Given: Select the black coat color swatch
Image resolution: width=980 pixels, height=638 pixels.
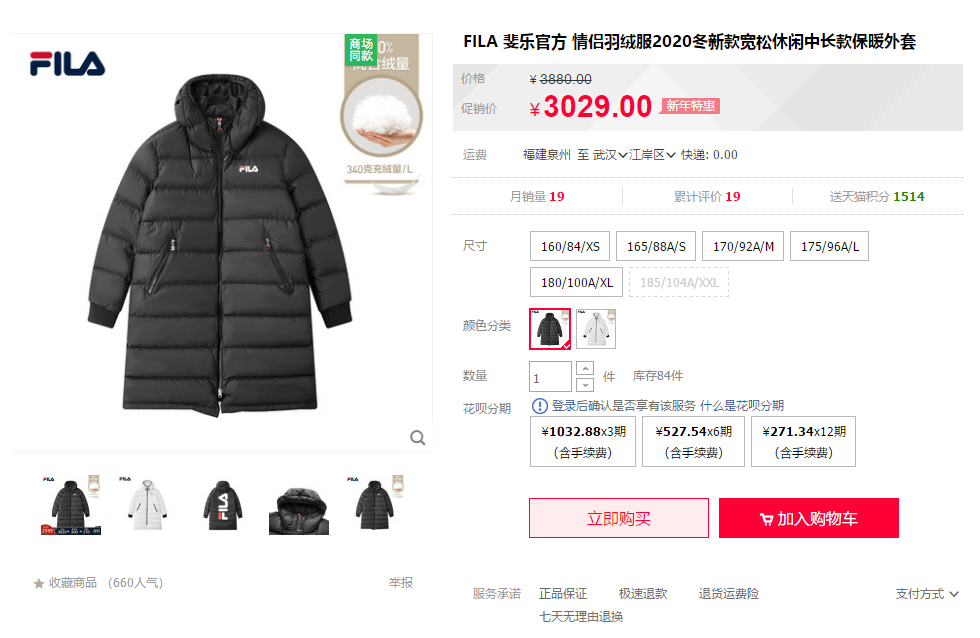Looking at the screenshot, I should point(550,329).
